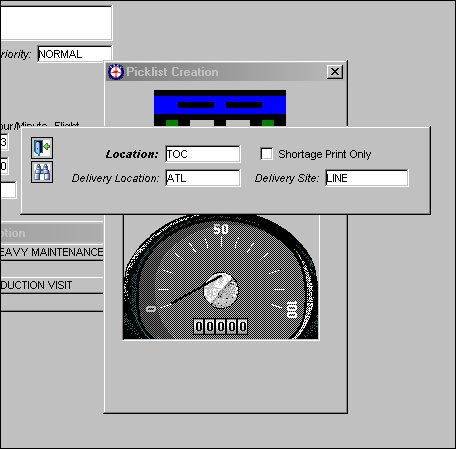Click the large empty text box above Priority
The image size is (456, 449).
tap(56, 23)
